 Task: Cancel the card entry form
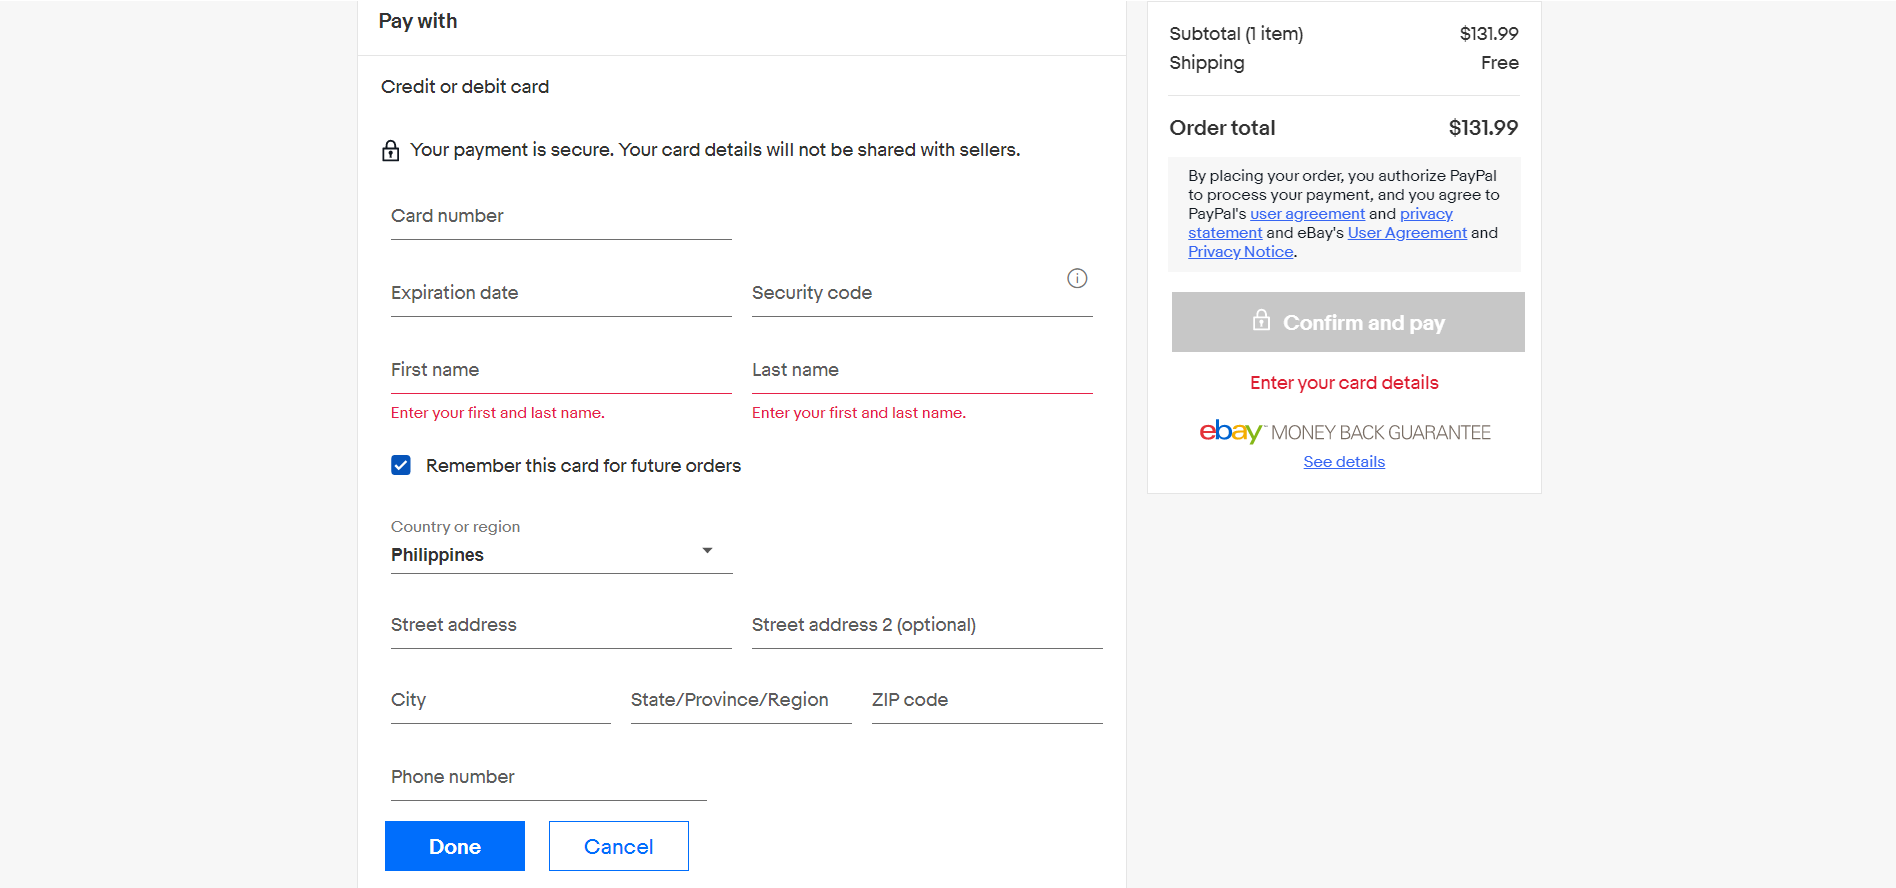click(618, 846)
